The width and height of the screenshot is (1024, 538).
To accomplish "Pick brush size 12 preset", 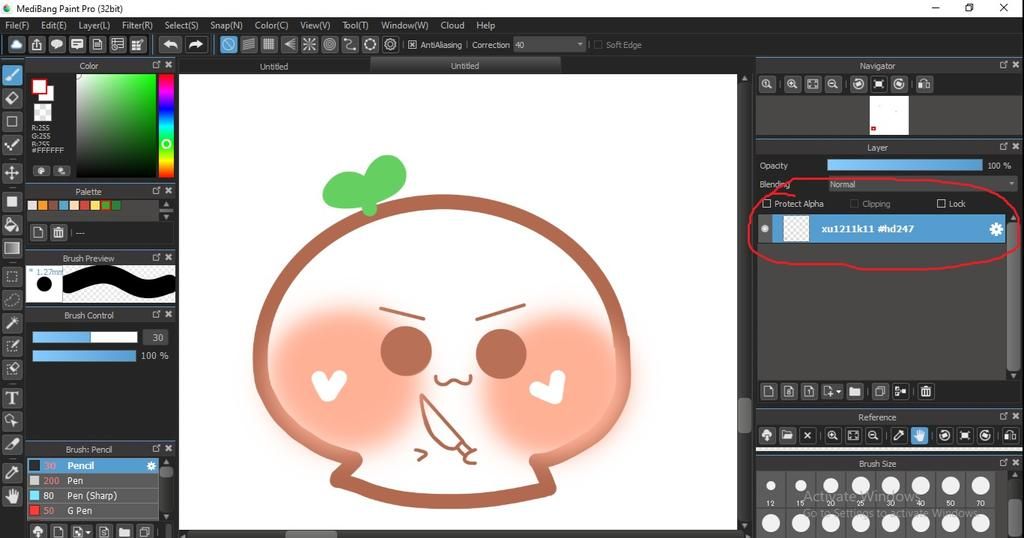I will click(771, 490).
